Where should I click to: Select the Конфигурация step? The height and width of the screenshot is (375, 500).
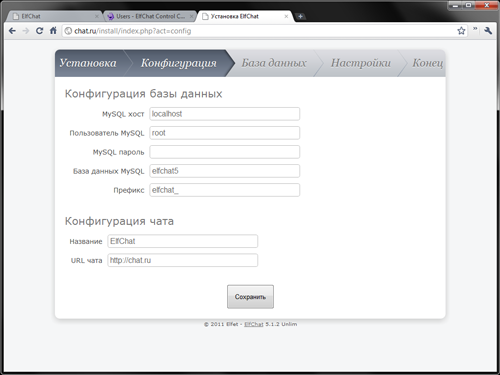pos(179,63)
